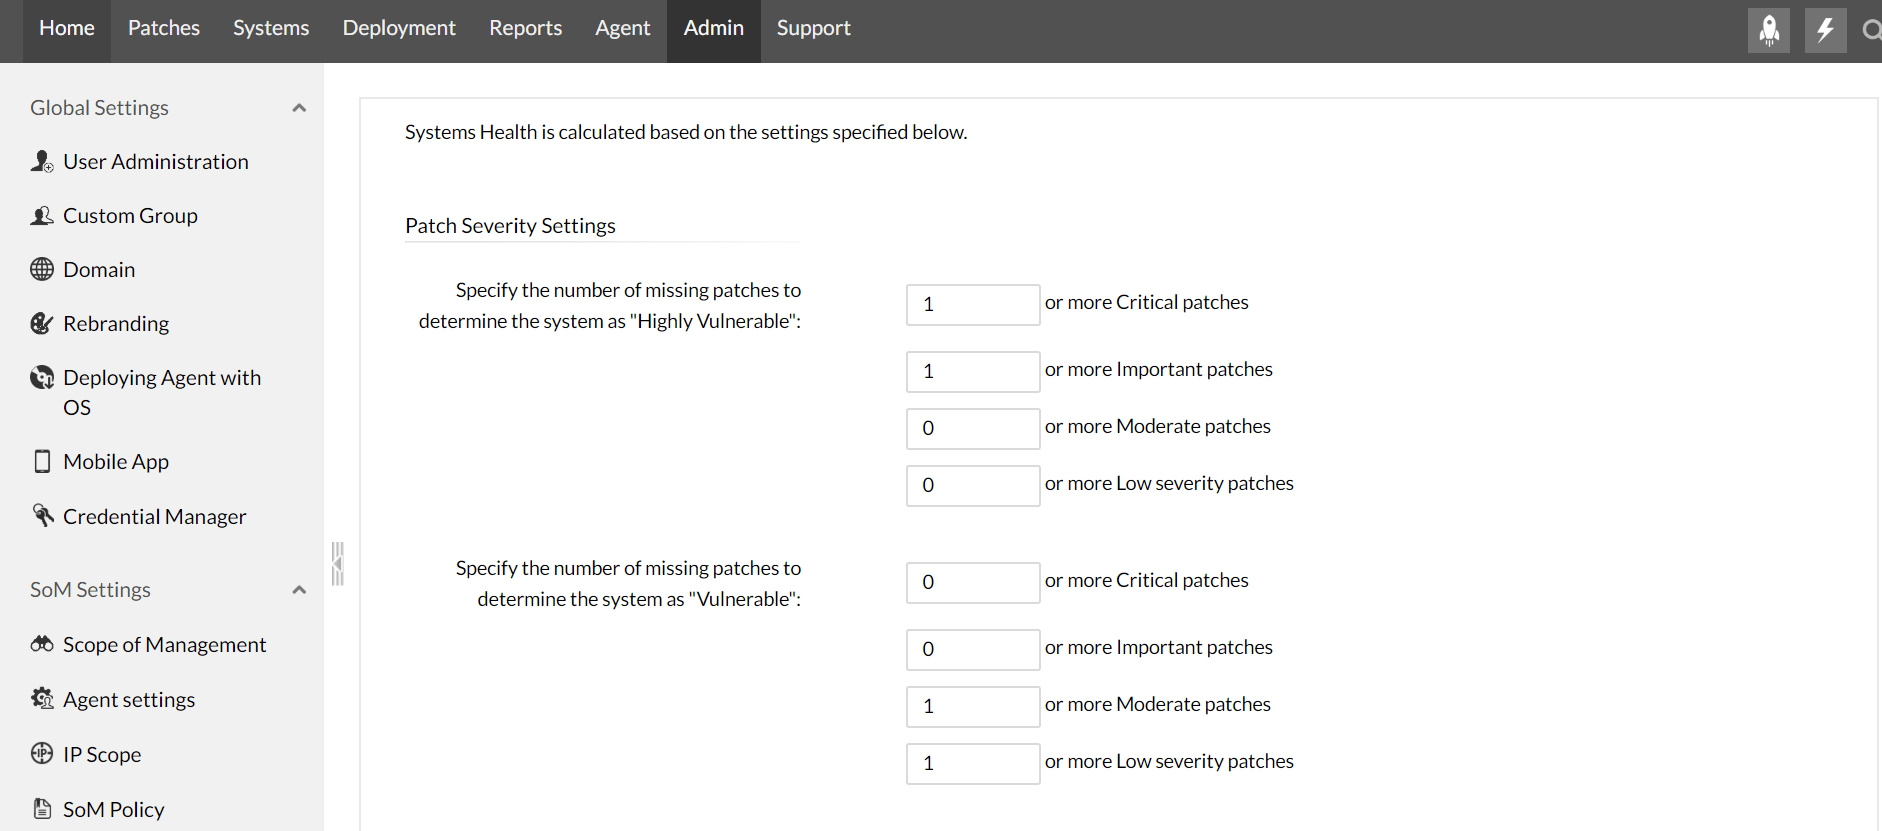This screenshot has height=831, width=1882.
Task: Click the Credential Manager key icon
Action: coord(42,516)
